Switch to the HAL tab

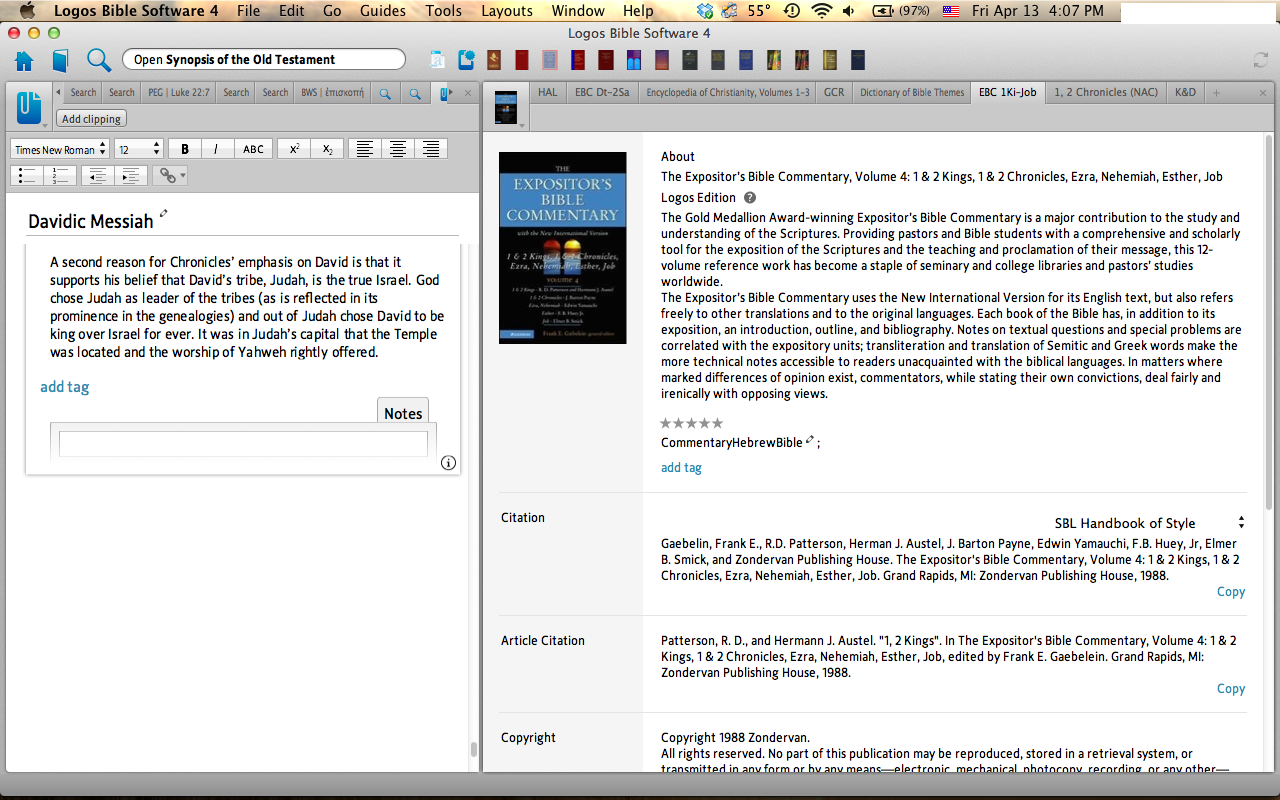click(547, 92)
